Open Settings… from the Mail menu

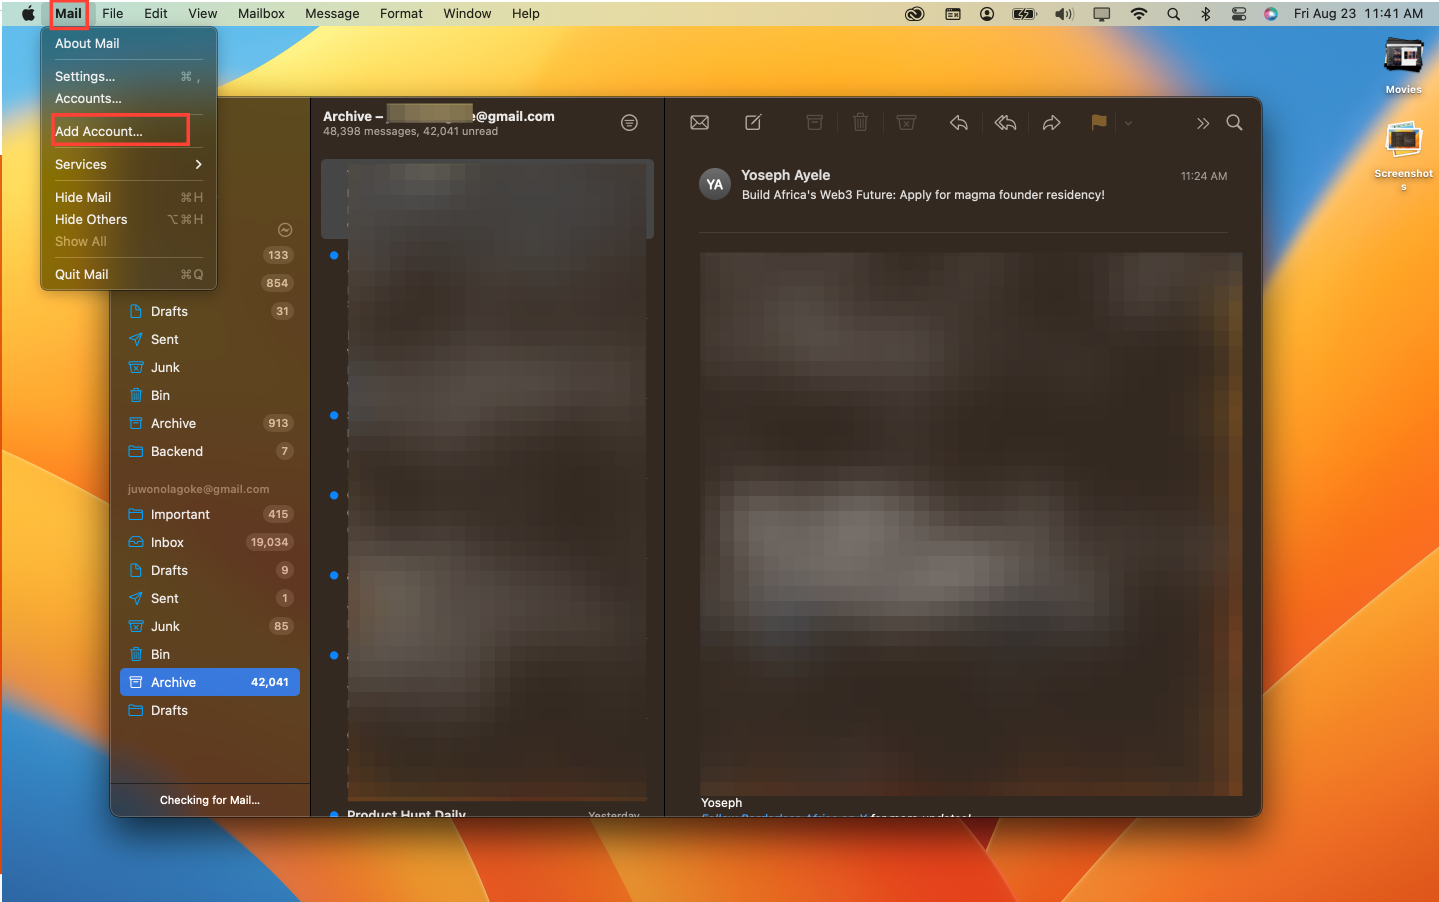[85, 76]
